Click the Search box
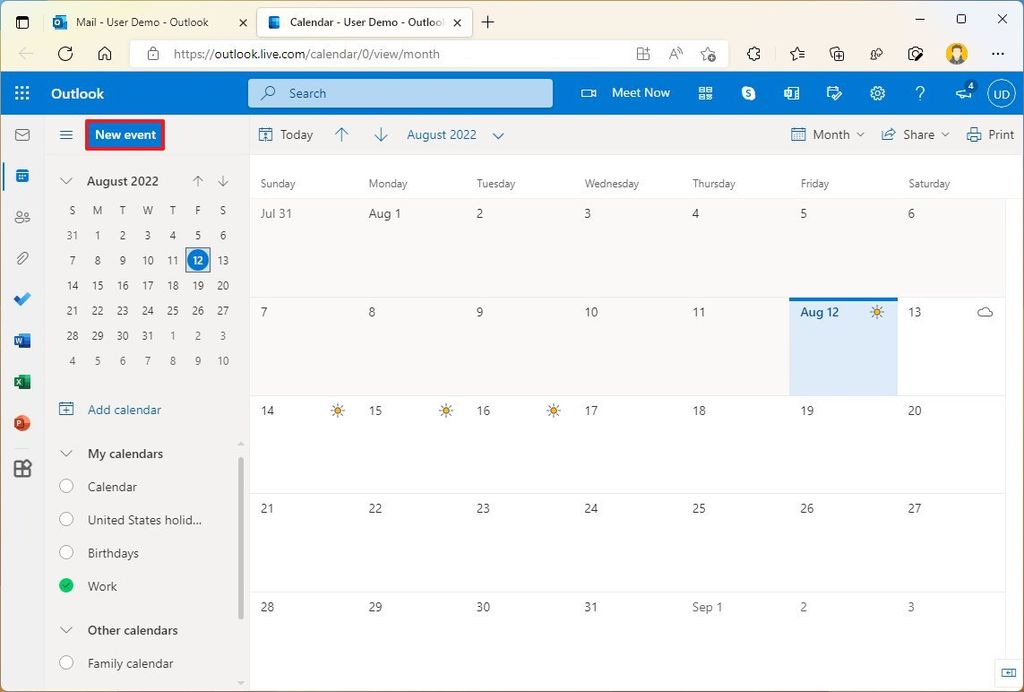 click(x=400, y=93)
